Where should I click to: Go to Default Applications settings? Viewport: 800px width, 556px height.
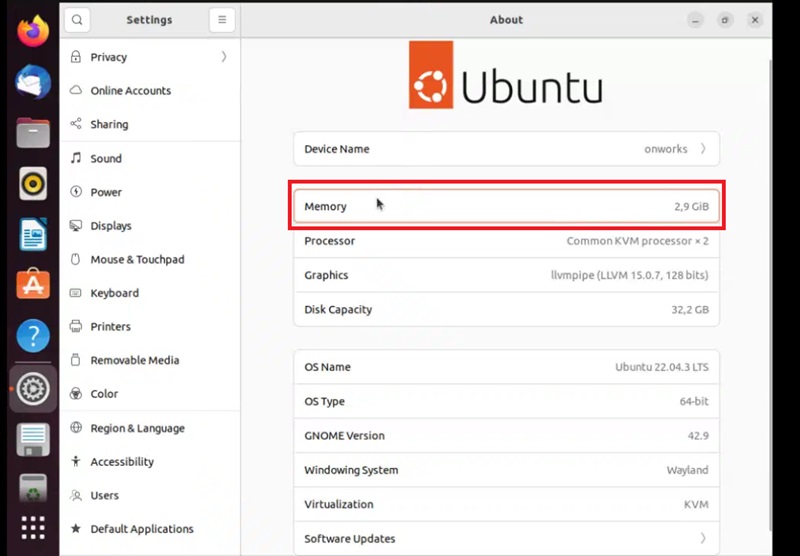coord(150,528)
